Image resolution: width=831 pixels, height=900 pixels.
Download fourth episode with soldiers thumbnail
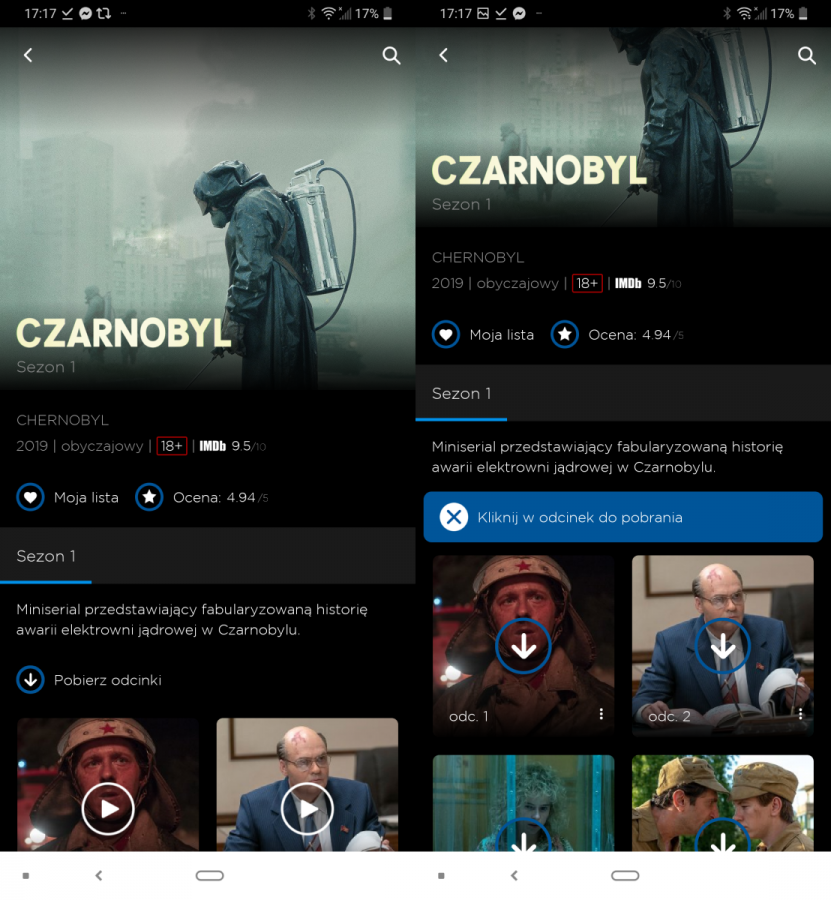723,836
